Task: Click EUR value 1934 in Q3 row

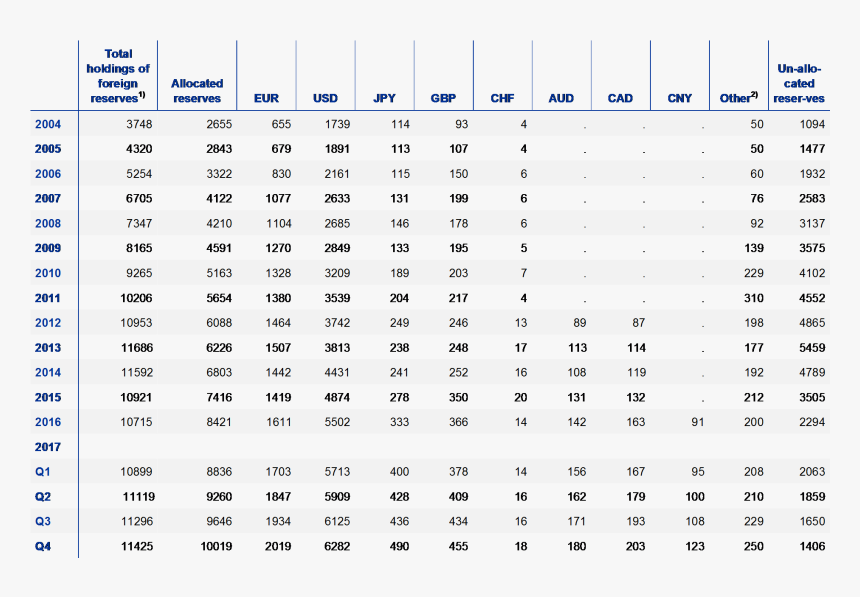Action: point(278,521)
